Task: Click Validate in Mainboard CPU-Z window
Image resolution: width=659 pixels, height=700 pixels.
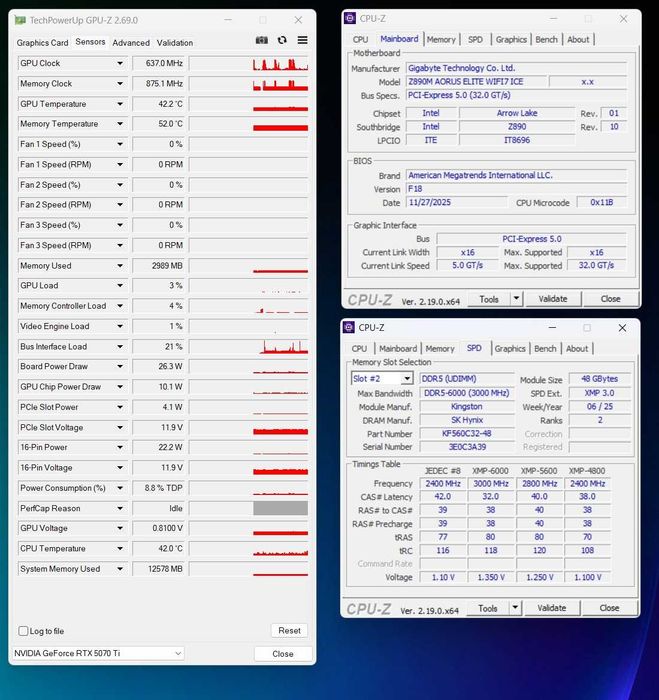Action: pyautogui.click(x=553, y=299)
